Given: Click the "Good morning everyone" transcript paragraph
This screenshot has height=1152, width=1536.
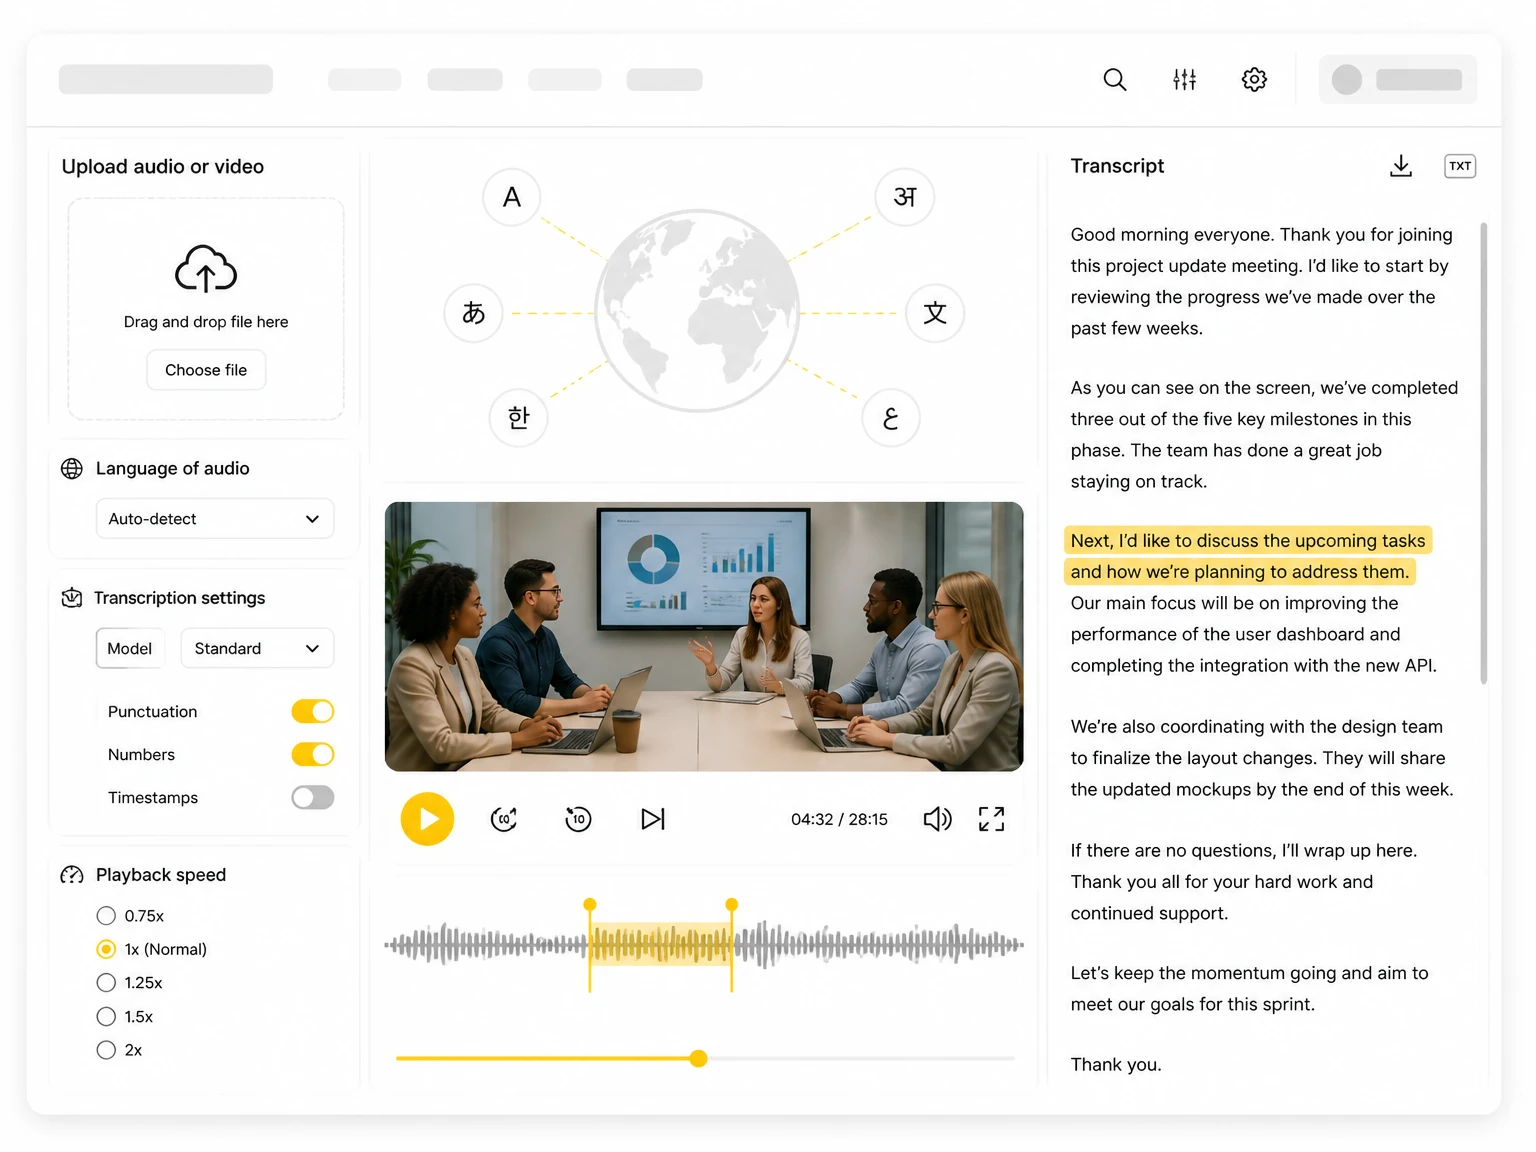Looking at the screenshot, I should point(1262,281).
